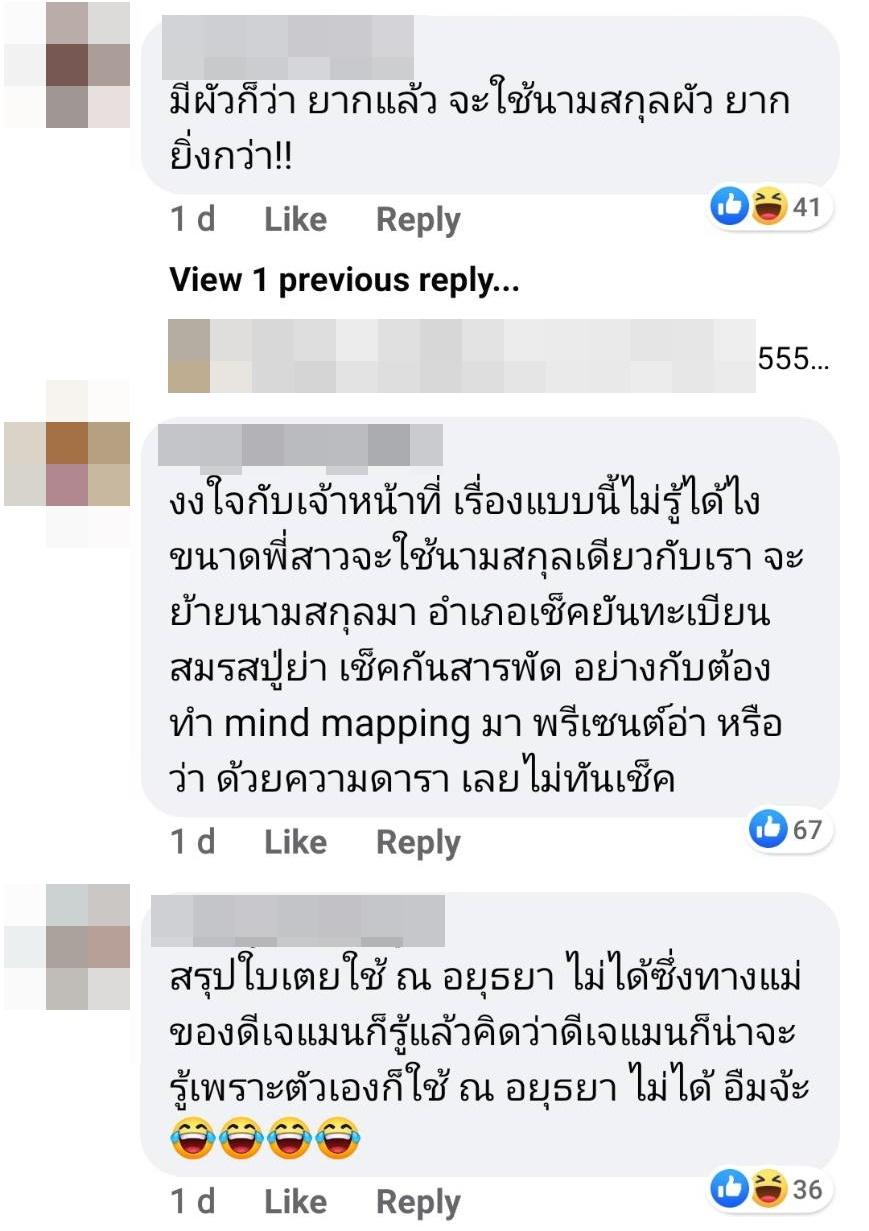Like the ณ อยุธยา comment

(295, 1202)
